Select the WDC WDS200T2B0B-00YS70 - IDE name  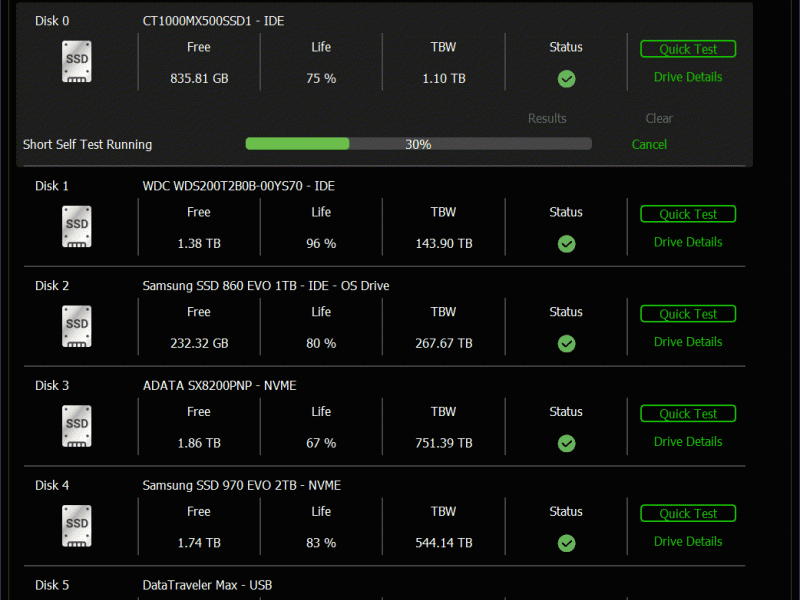pos(238,186)
